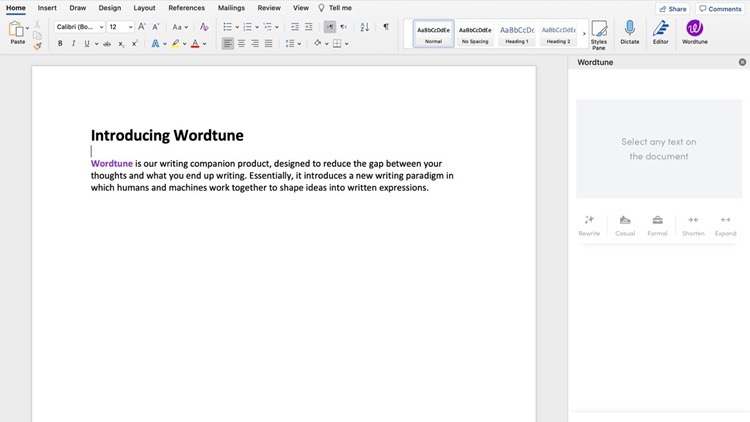The height and width of the screenshot is (422, 750).
Task: Click the Paste clipboard icon
Action: (16, 30)
